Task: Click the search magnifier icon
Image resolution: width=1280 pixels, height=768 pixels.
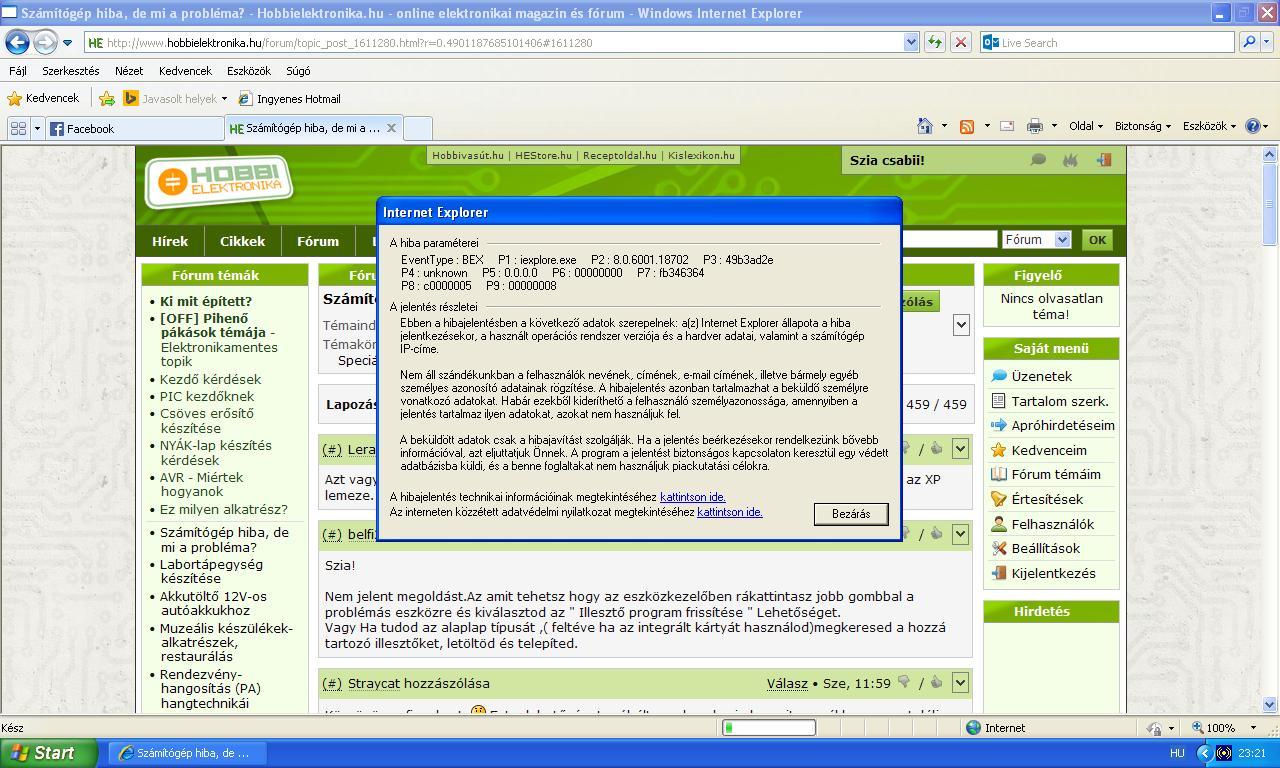Action: pyautogui.click(x=1248, y=42)
